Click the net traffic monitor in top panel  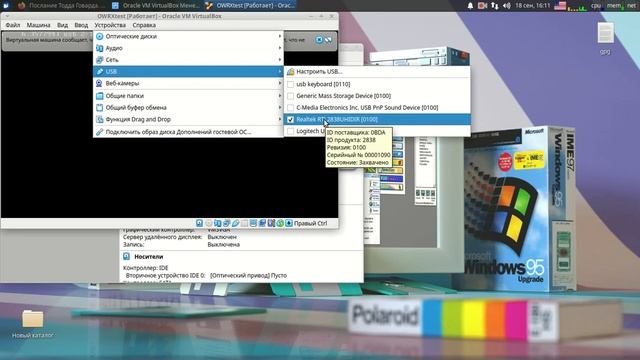[631, 6]
